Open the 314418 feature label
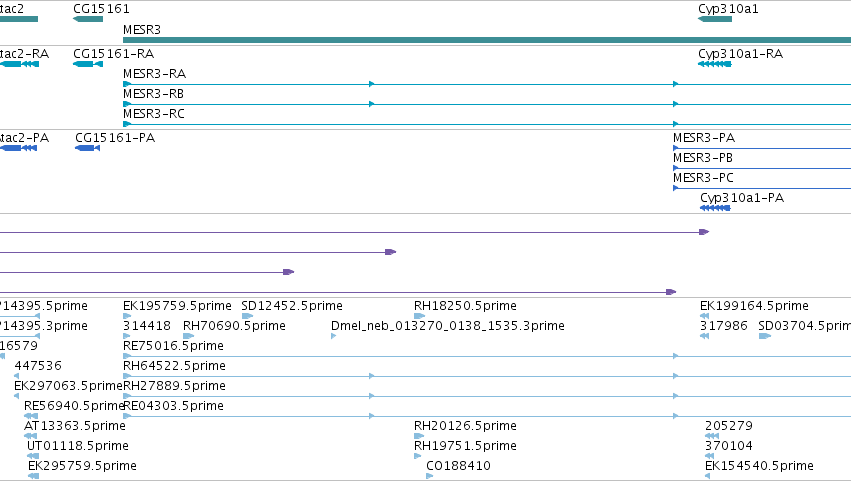Screen dimensions: 851x481 [147, 326]
